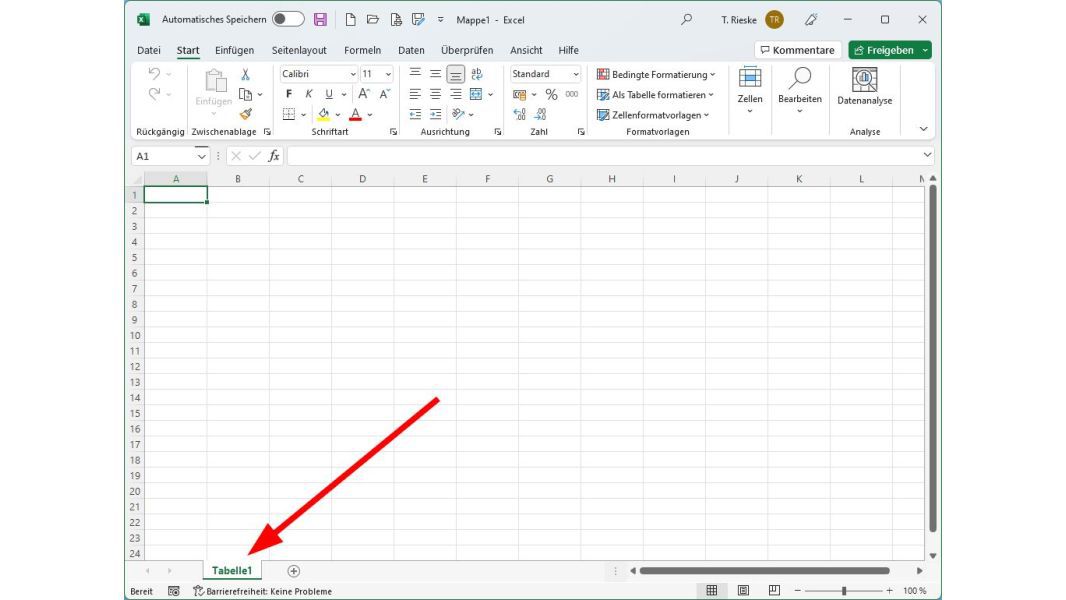Viewport: 1066px width, 600px height.
Task: Expand the formula bar
Action: [927, 156]
